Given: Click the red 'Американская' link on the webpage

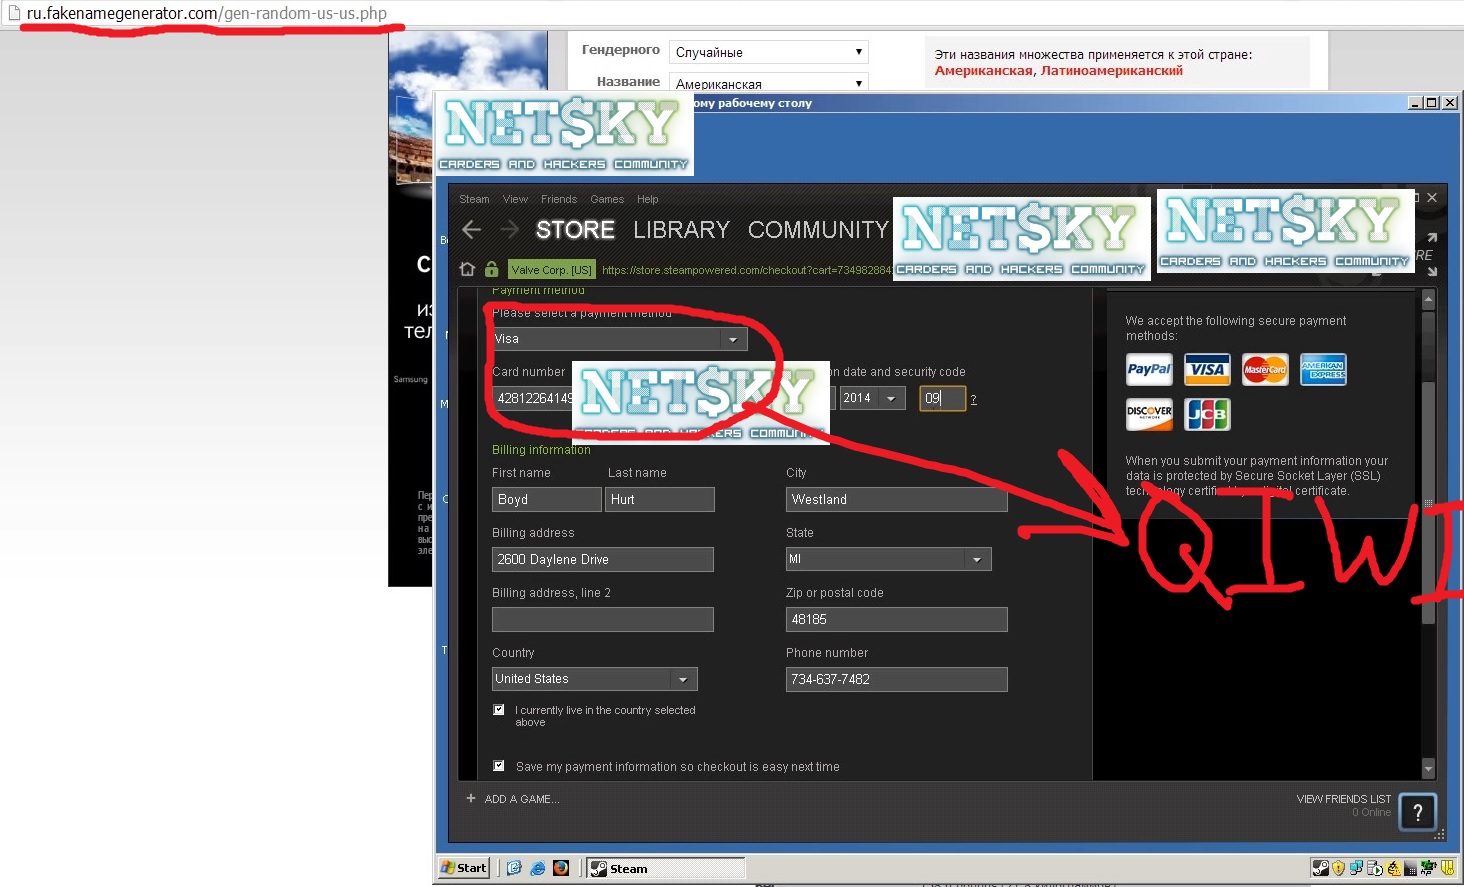Looking at the screenshot, I should 983,70.
